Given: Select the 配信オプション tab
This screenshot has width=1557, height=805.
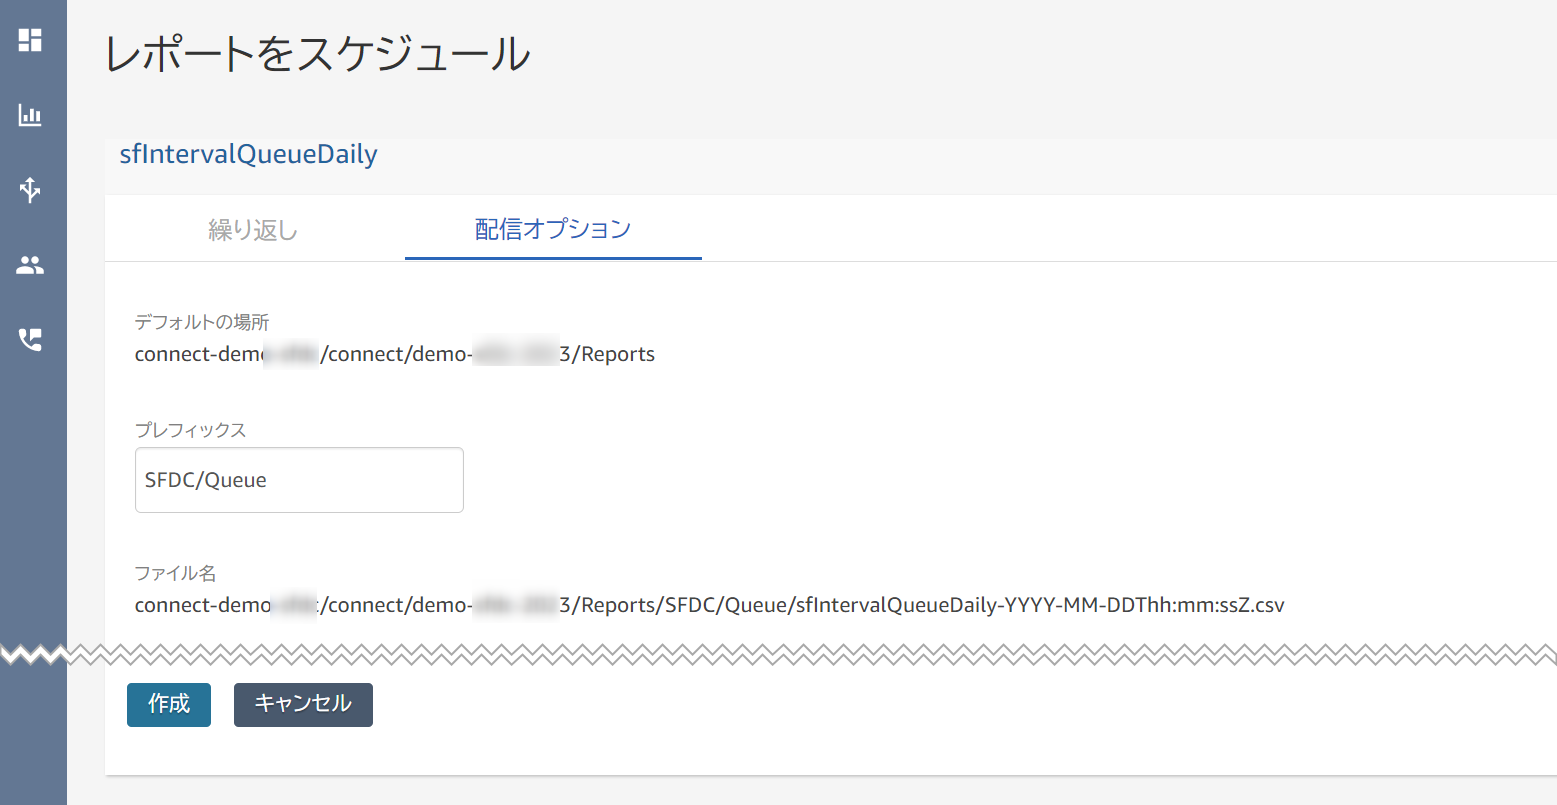Looking at the screenshot, I should tap(553, 229).
